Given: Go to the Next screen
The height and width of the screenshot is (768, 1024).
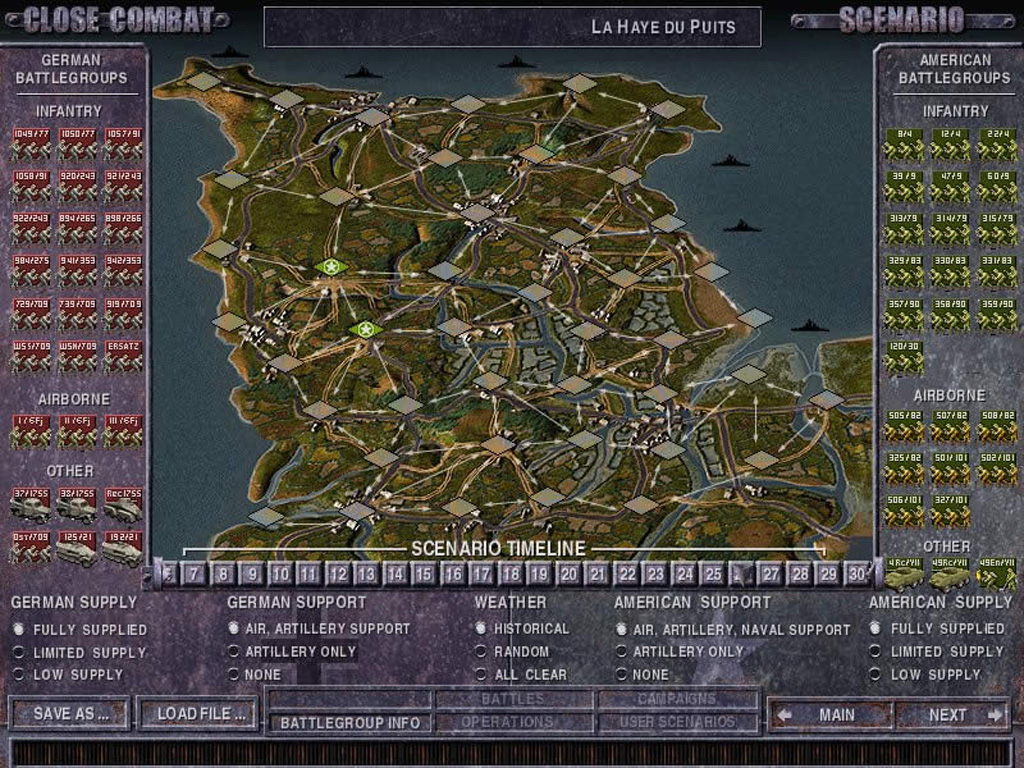Looking at the screenshot, I should point(951,715).
